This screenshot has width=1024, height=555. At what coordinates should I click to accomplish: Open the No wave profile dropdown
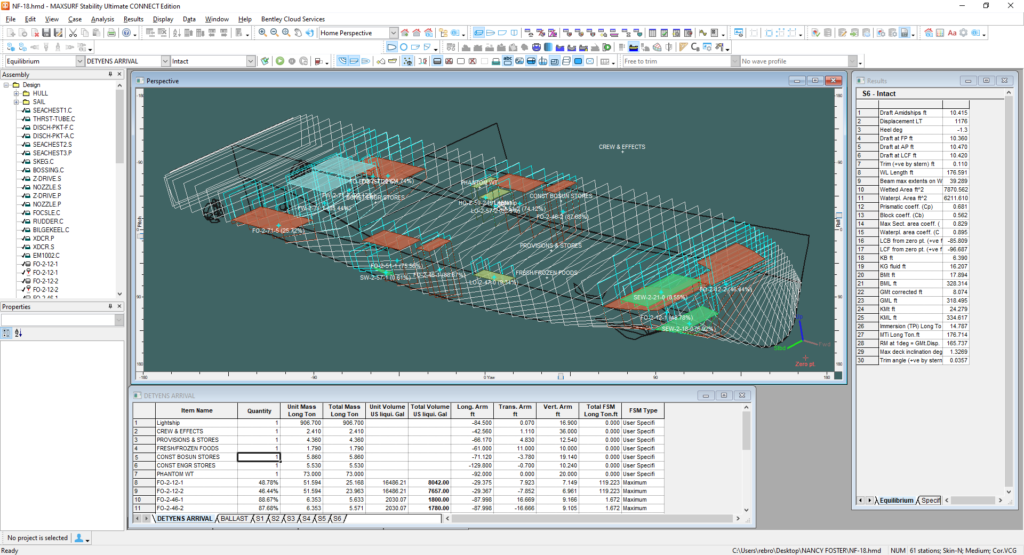tap(852, 61)
